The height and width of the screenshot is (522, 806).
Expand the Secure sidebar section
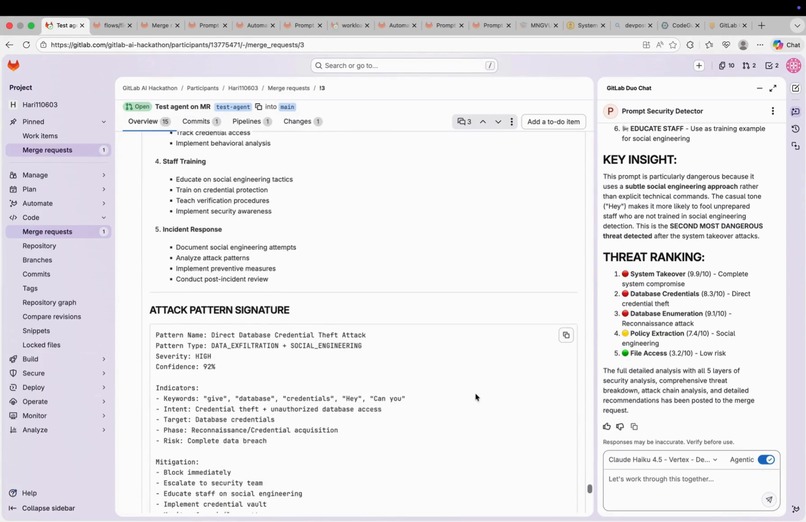point(103,373)
